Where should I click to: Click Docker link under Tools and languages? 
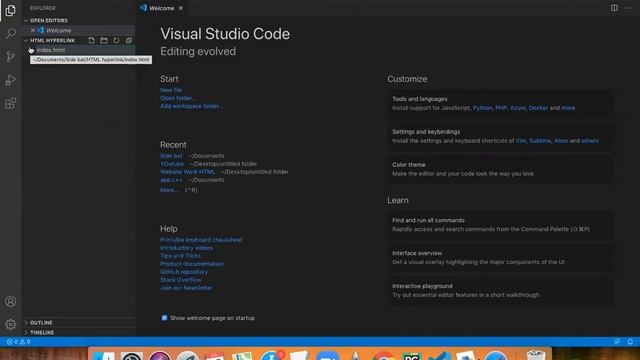[538, 108]
